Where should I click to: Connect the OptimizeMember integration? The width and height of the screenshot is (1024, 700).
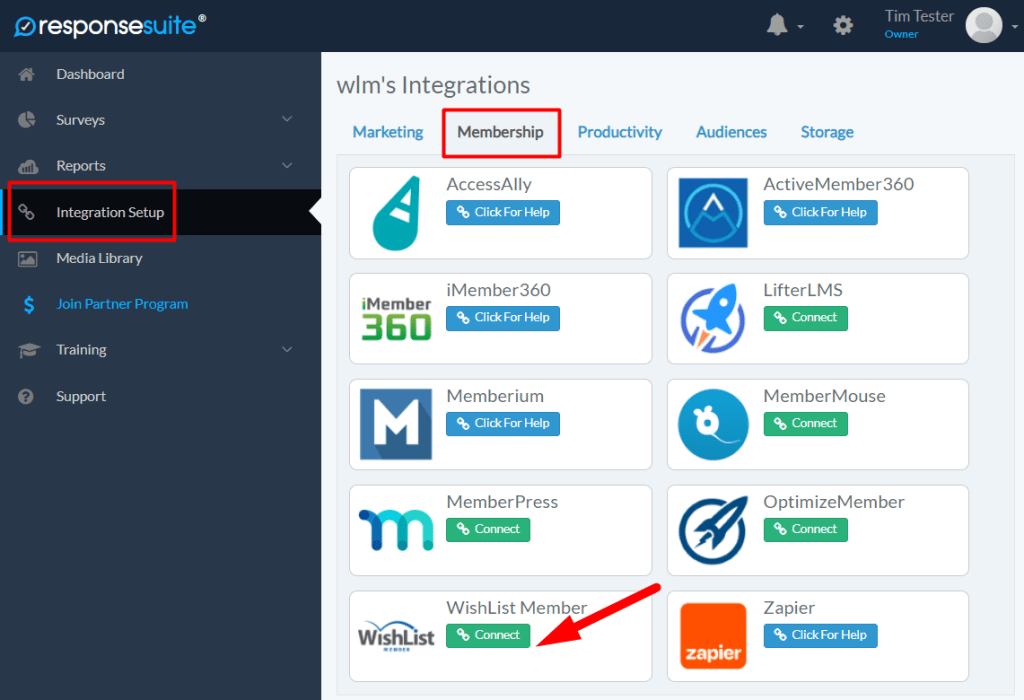point(805,530)
